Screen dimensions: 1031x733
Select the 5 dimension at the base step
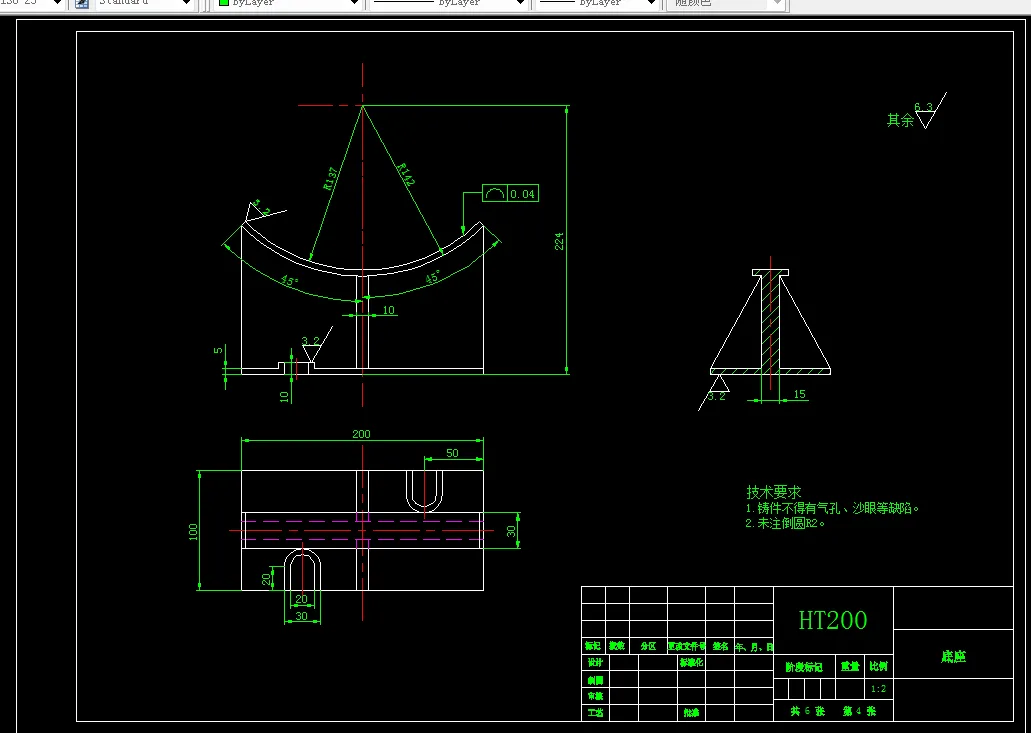[218, 350]
